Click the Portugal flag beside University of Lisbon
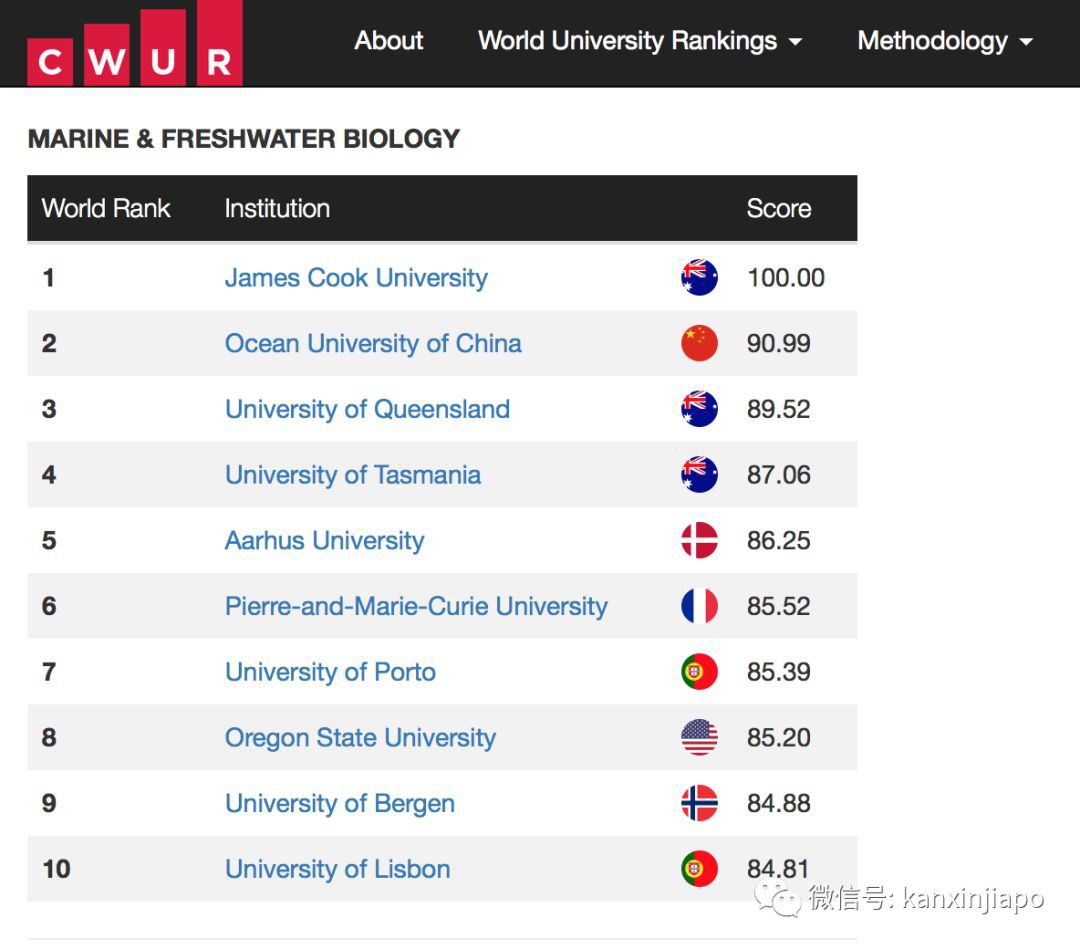The width and height of the screenshot is (1080, 949). tap(699, 869)
